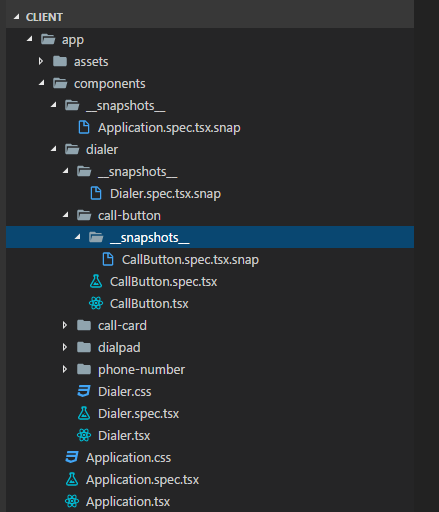Screen dimensions: 439x512
Task: Click the dialpad folder icon
Action: tap(84, 347)
